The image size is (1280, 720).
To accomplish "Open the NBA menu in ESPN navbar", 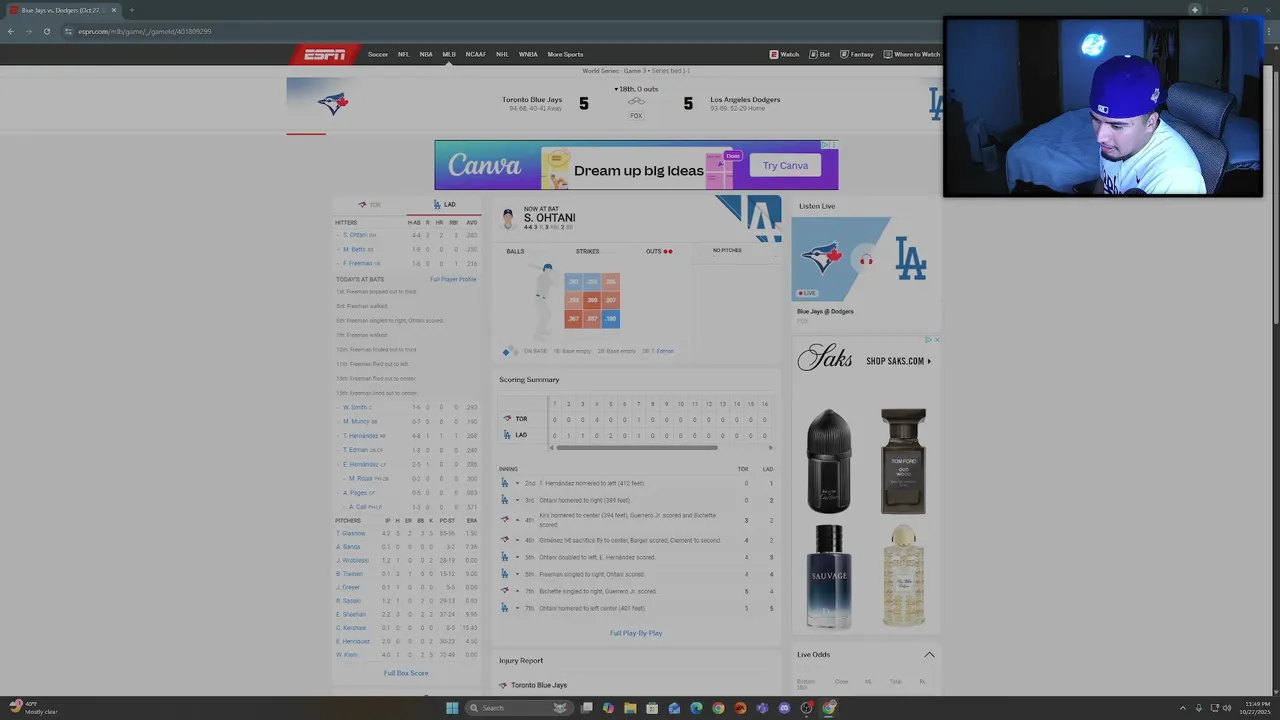I will point(426,54).
